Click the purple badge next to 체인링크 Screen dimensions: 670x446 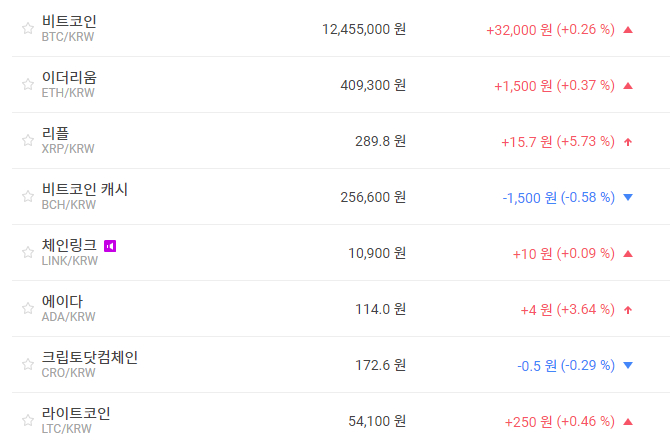110,245
